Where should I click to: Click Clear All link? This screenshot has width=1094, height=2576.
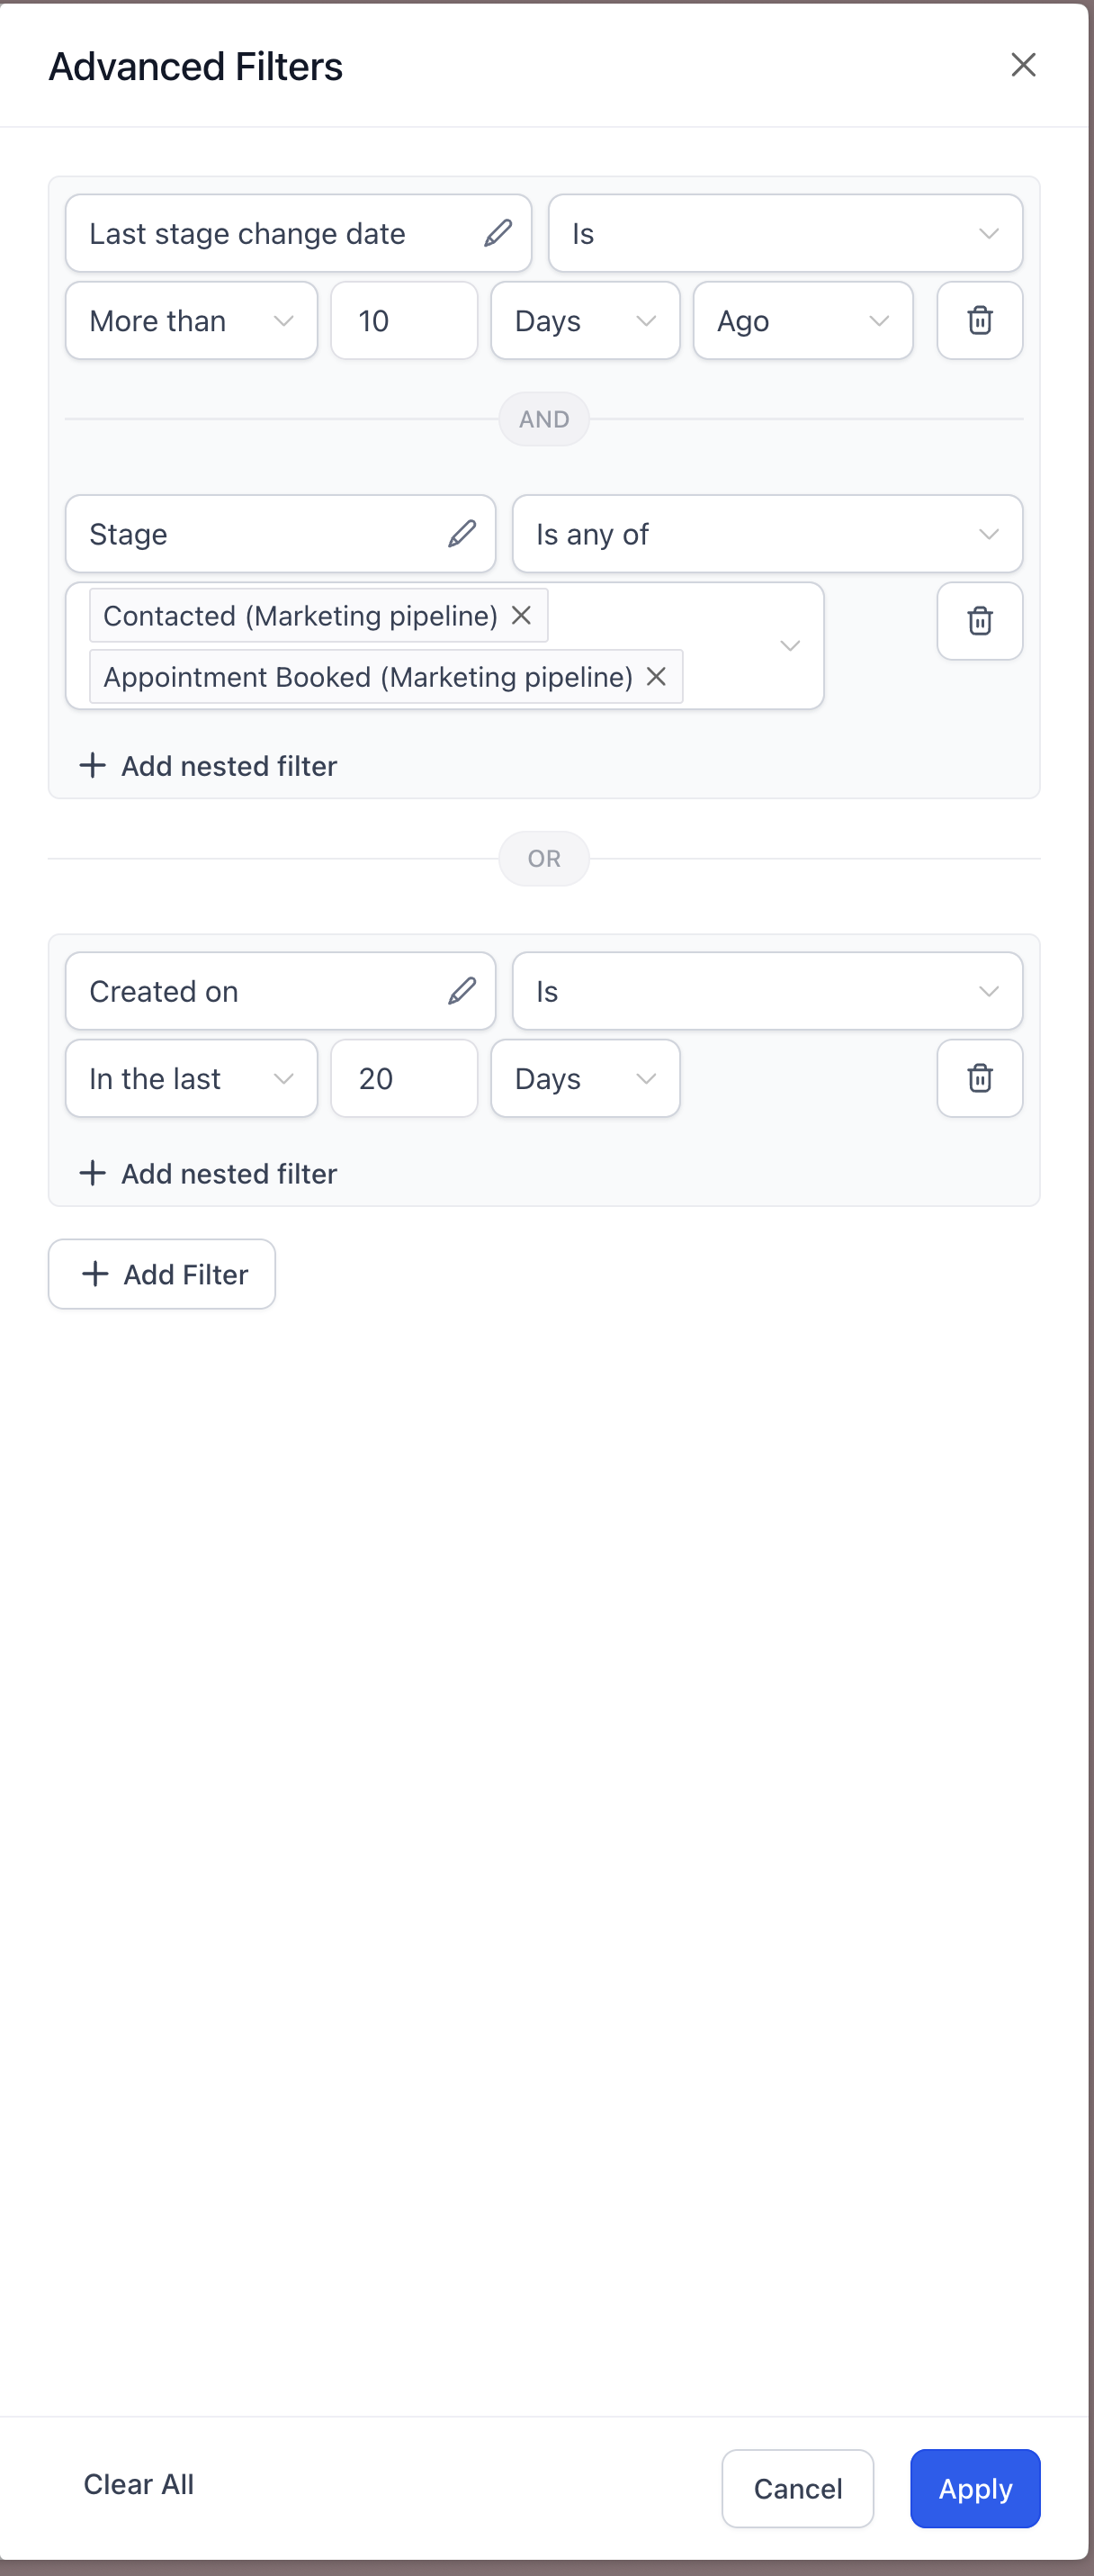pos(139,2484)
